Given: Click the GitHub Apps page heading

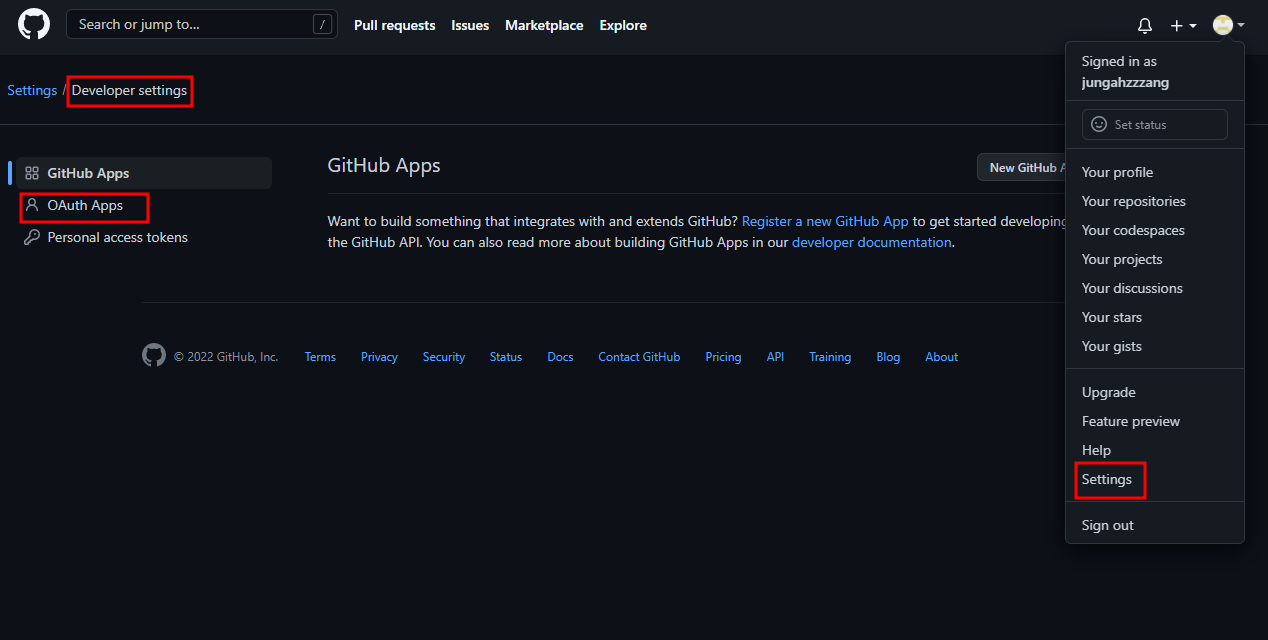Looking at the screenshot, I should click(x=384, y=165).
